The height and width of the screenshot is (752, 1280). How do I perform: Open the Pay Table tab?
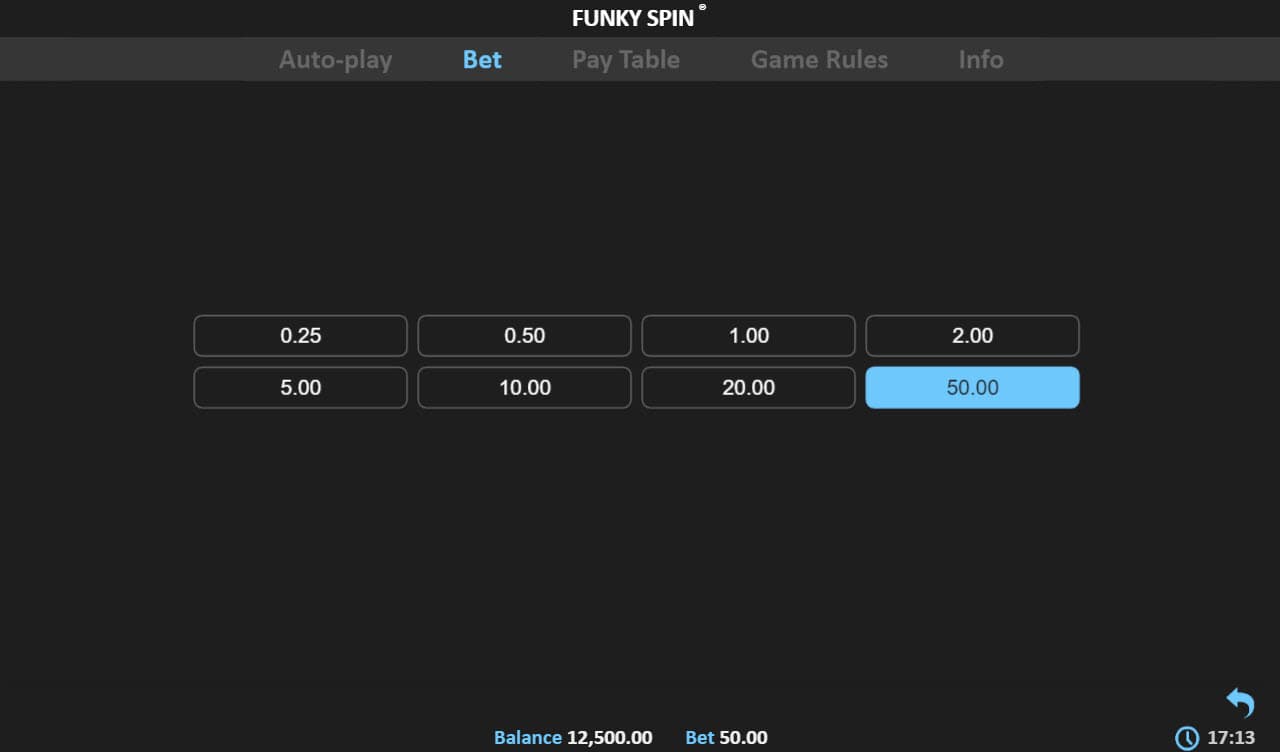point(625,60)
